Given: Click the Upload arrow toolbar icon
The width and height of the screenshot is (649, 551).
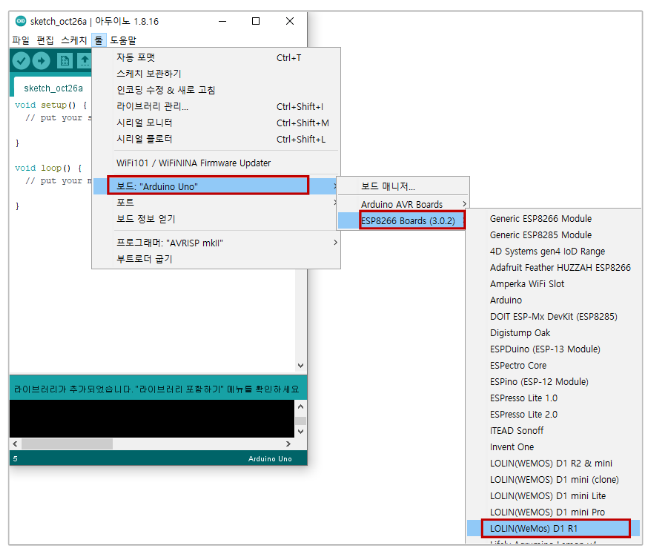Looking at the screenshot, I should pyautogui.click(x=41, y=61).
